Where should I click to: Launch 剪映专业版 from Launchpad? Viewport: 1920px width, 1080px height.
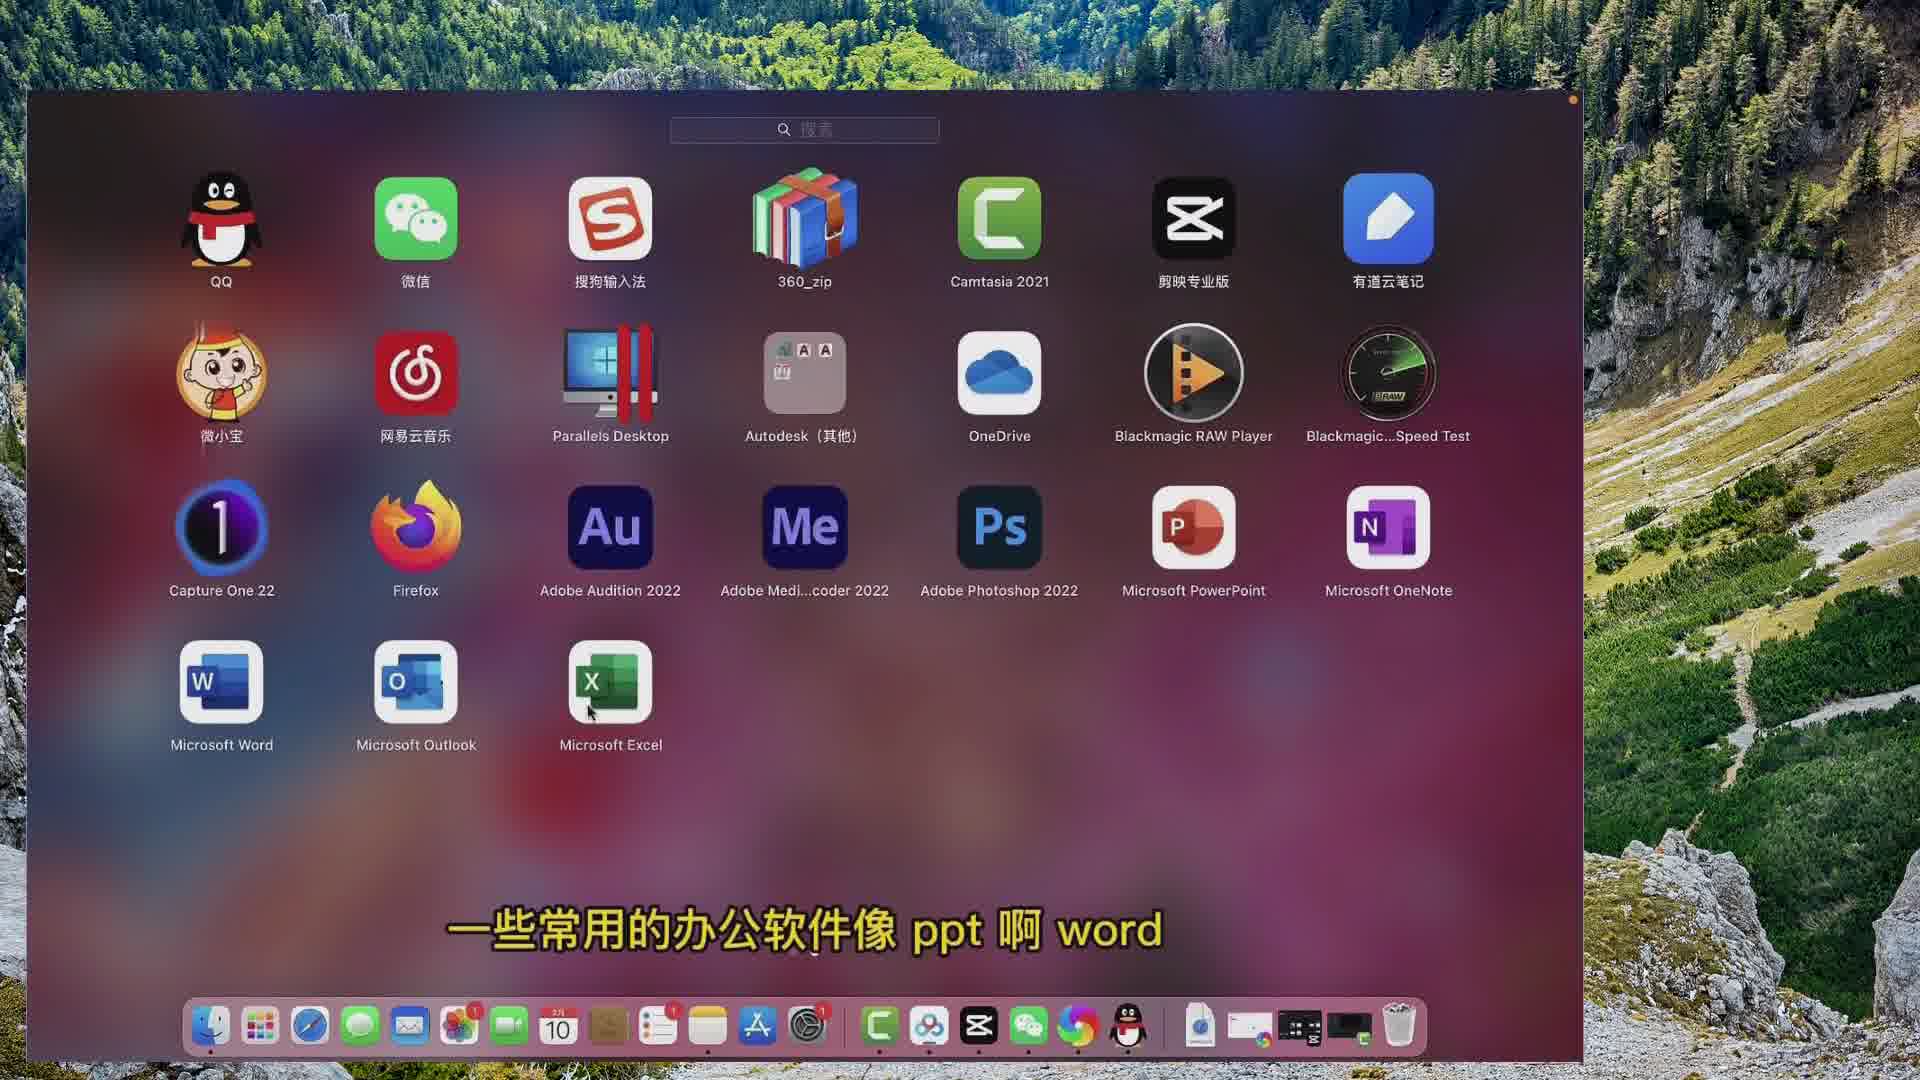coord(1194,219)
